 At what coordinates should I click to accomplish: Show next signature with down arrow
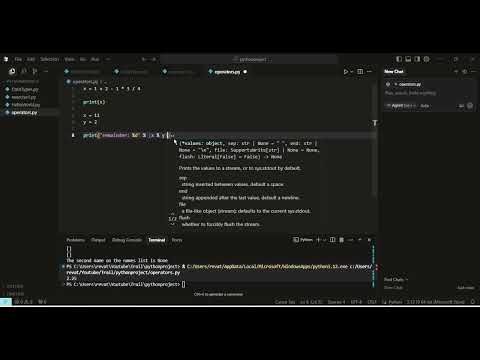pyautogui.click(x=172, y=224)
